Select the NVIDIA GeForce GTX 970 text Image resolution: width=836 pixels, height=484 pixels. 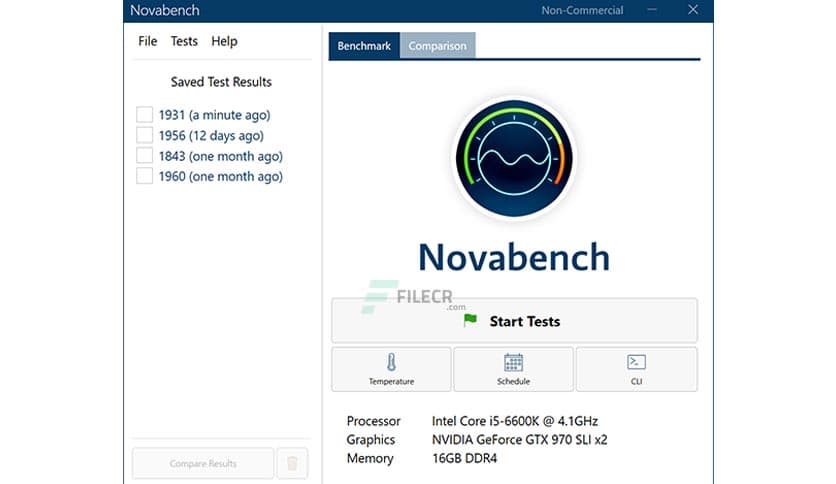519,440
